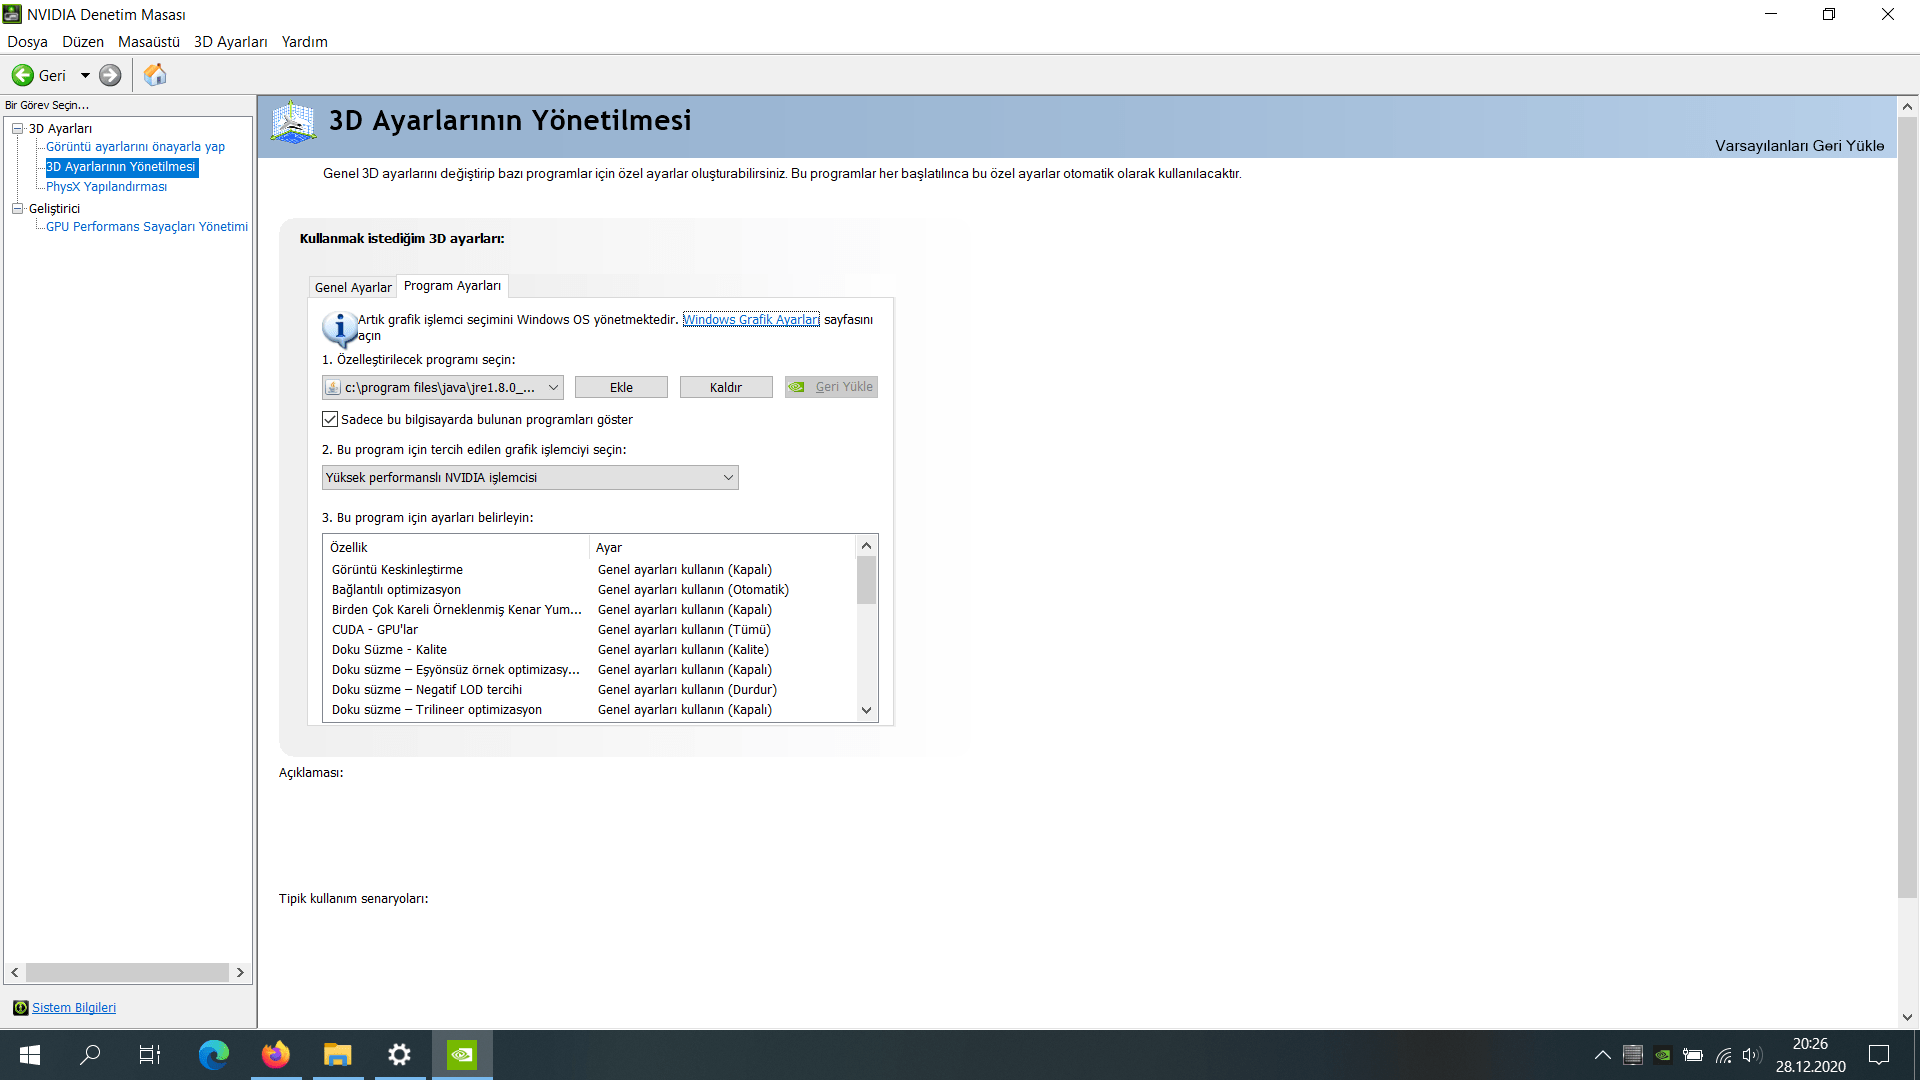
Task: Open the Geri history dropdown arrow
Action: coord(85,75)
